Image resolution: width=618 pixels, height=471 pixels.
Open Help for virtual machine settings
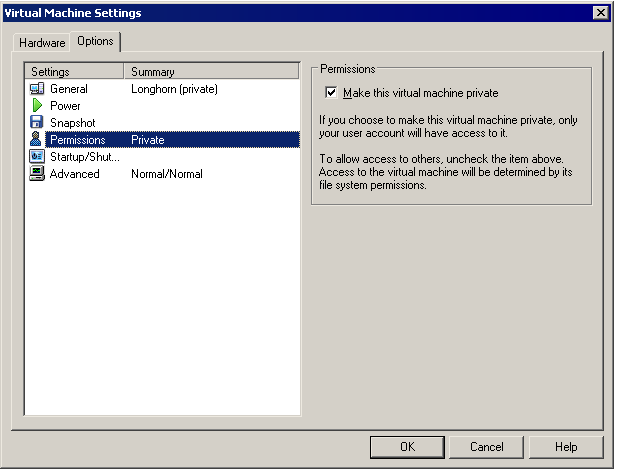click(x=566, y=447)
